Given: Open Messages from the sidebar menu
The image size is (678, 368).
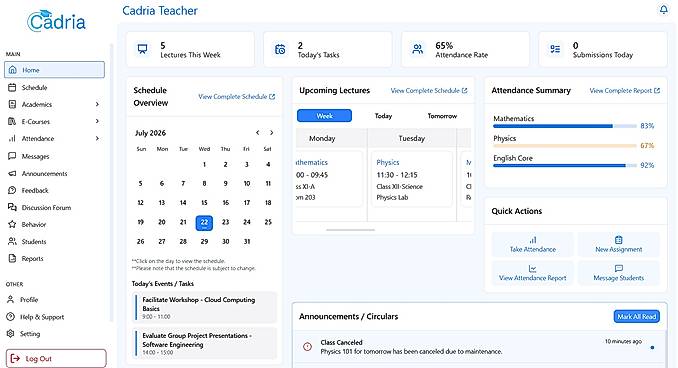Looking at the screenshot, I should point(54,156).
